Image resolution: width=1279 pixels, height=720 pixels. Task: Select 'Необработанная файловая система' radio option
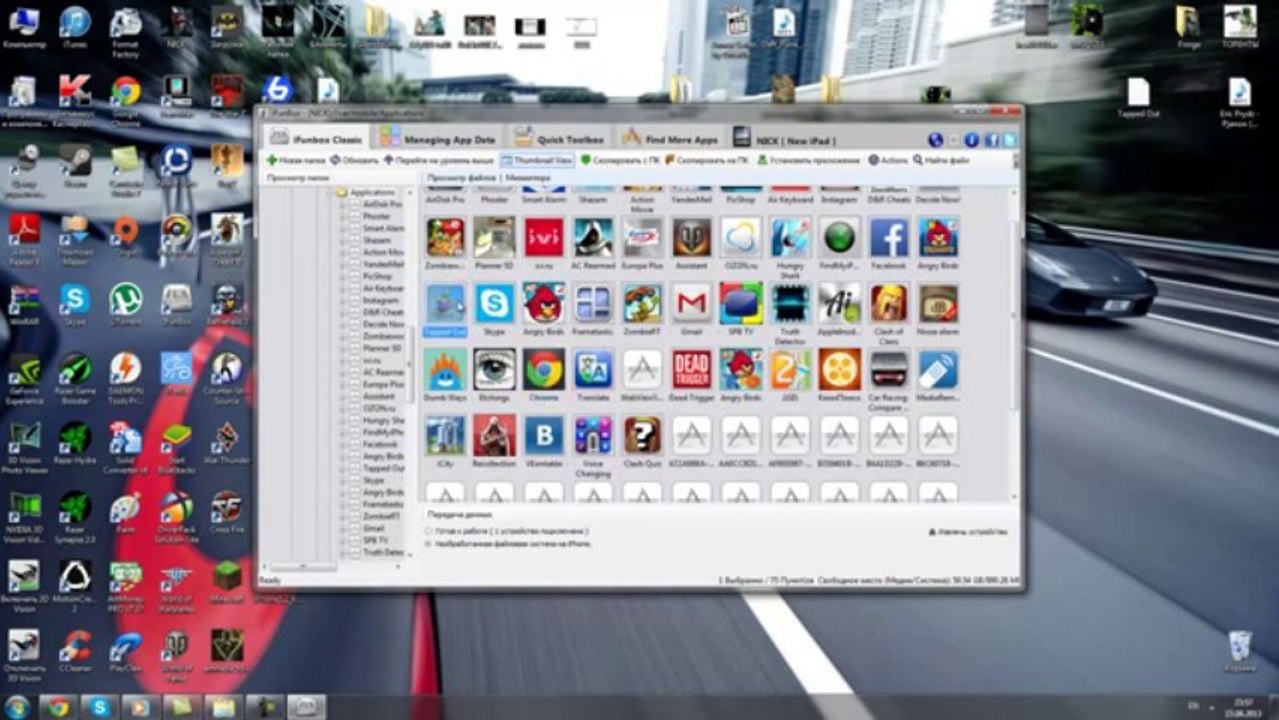(x=430, y=544)
